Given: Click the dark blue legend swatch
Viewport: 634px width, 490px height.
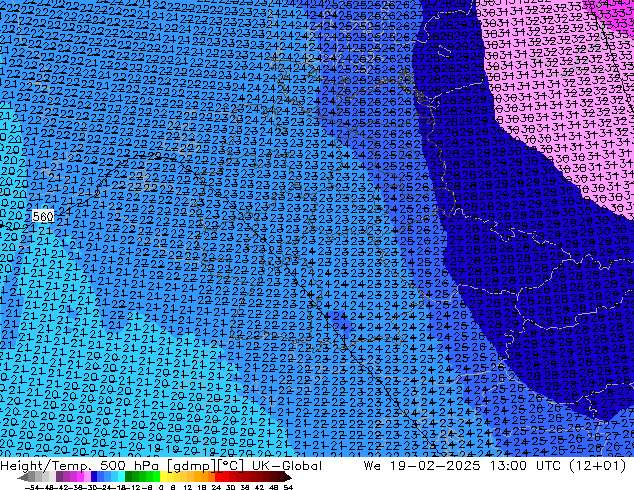Looking at the screenshot, I should pyautogui.click(x=94, y=476).
